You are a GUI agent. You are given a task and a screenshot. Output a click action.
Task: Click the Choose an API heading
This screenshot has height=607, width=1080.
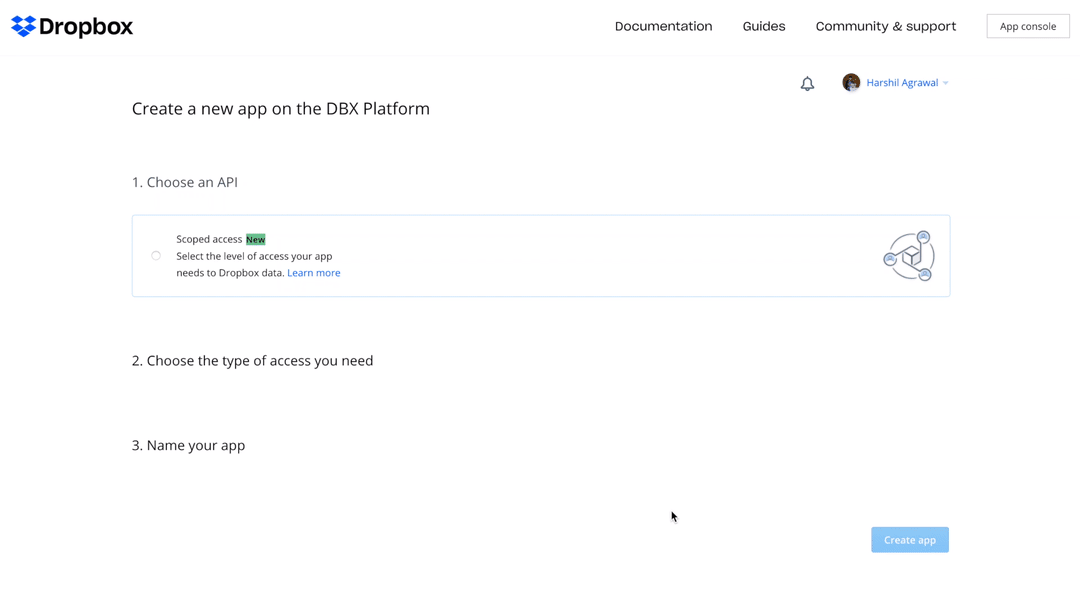tap(185, 182)
